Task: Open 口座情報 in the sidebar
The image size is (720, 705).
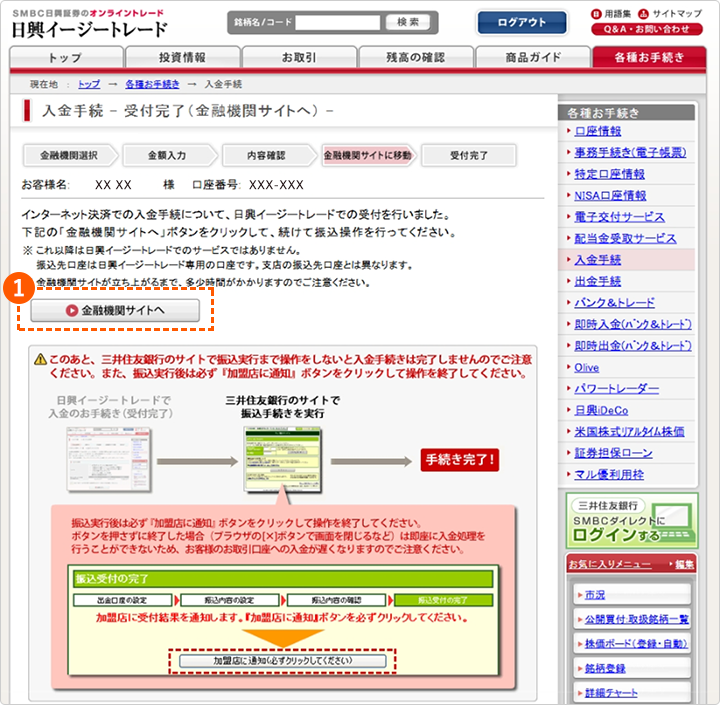Action: coord(597,131)
